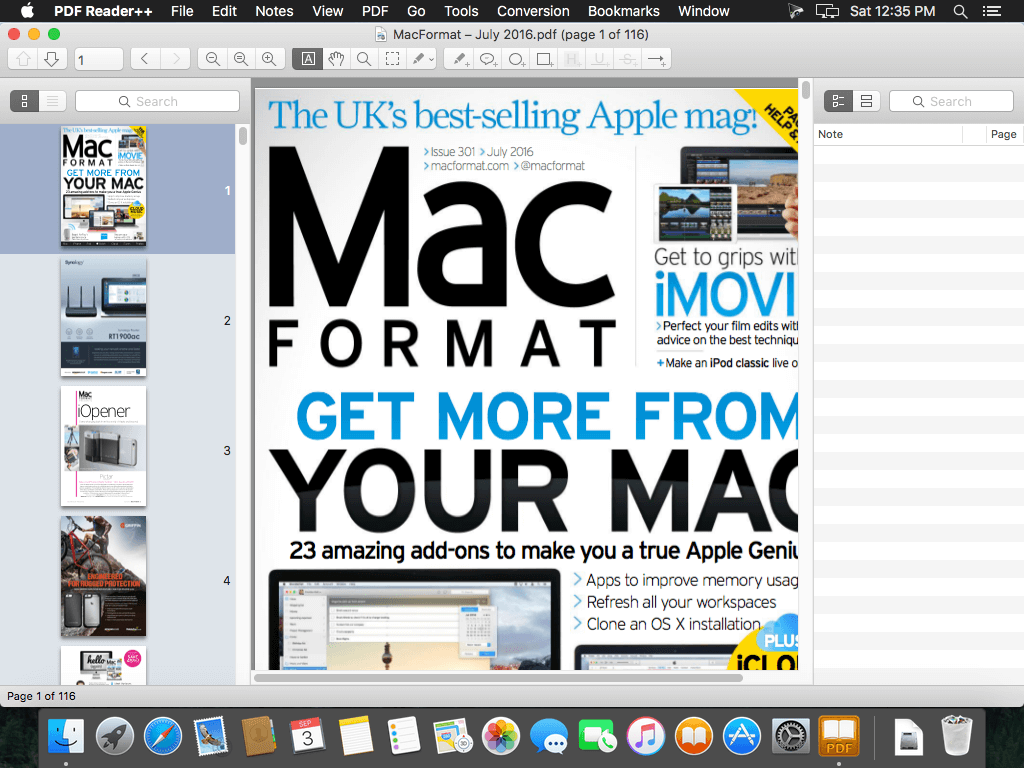Open System Preferences from the Dock
The image size is (1024, 768).
[x=790, y=736]
